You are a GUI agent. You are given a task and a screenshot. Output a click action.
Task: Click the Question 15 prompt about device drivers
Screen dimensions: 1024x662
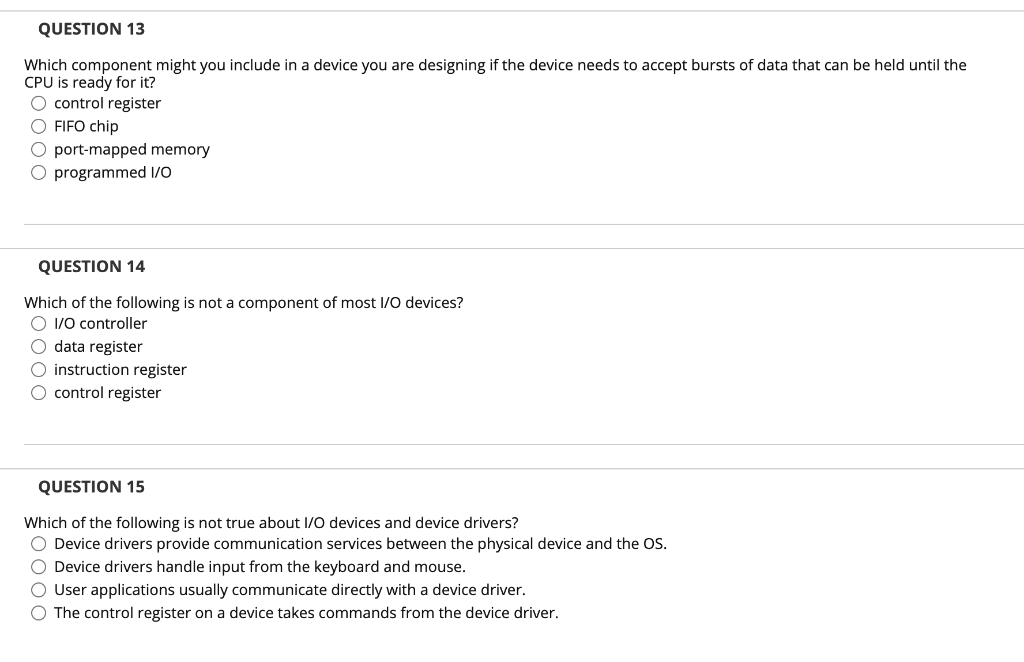coord(271,522)
